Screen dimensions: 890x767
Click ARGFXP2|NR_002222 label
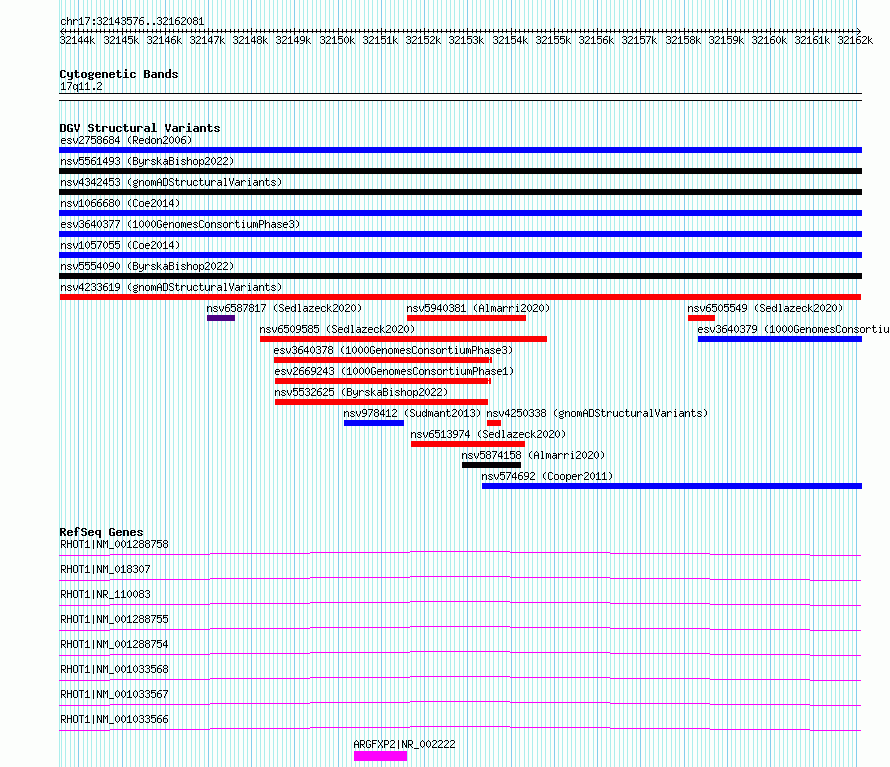(x=404, y=744)
